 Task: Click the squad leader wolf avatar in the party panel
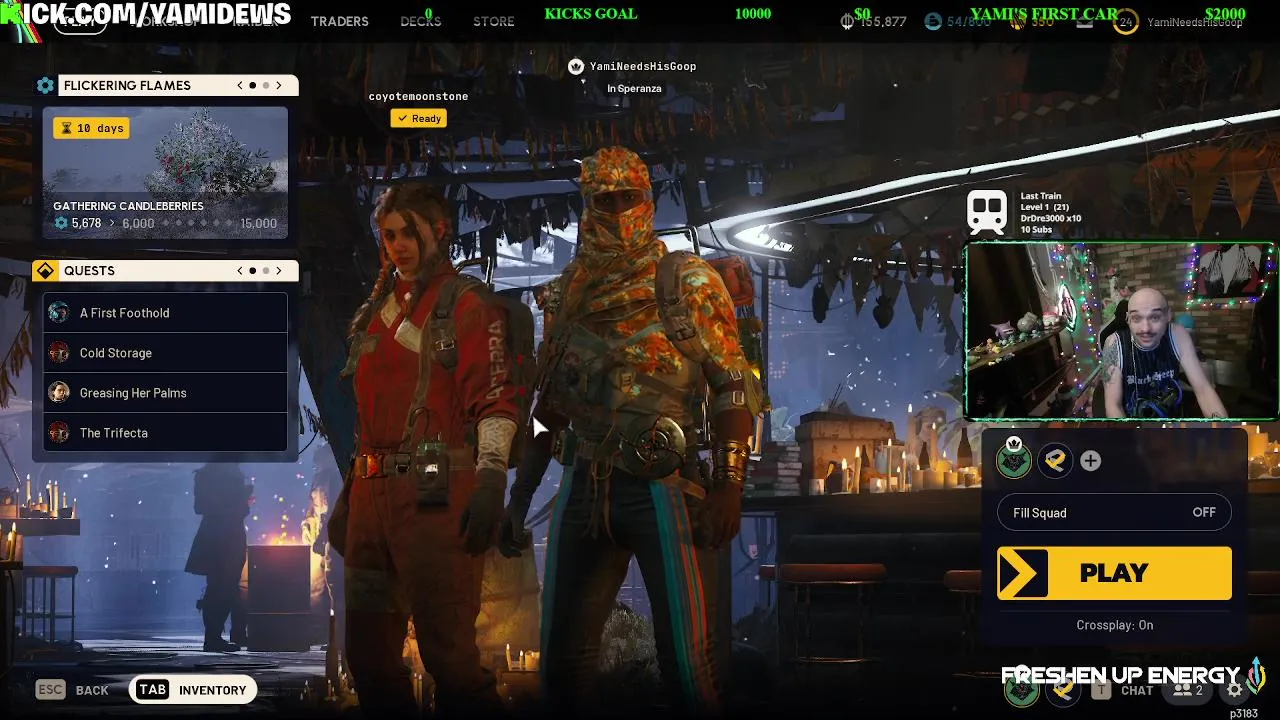[x=1014, y=460]
